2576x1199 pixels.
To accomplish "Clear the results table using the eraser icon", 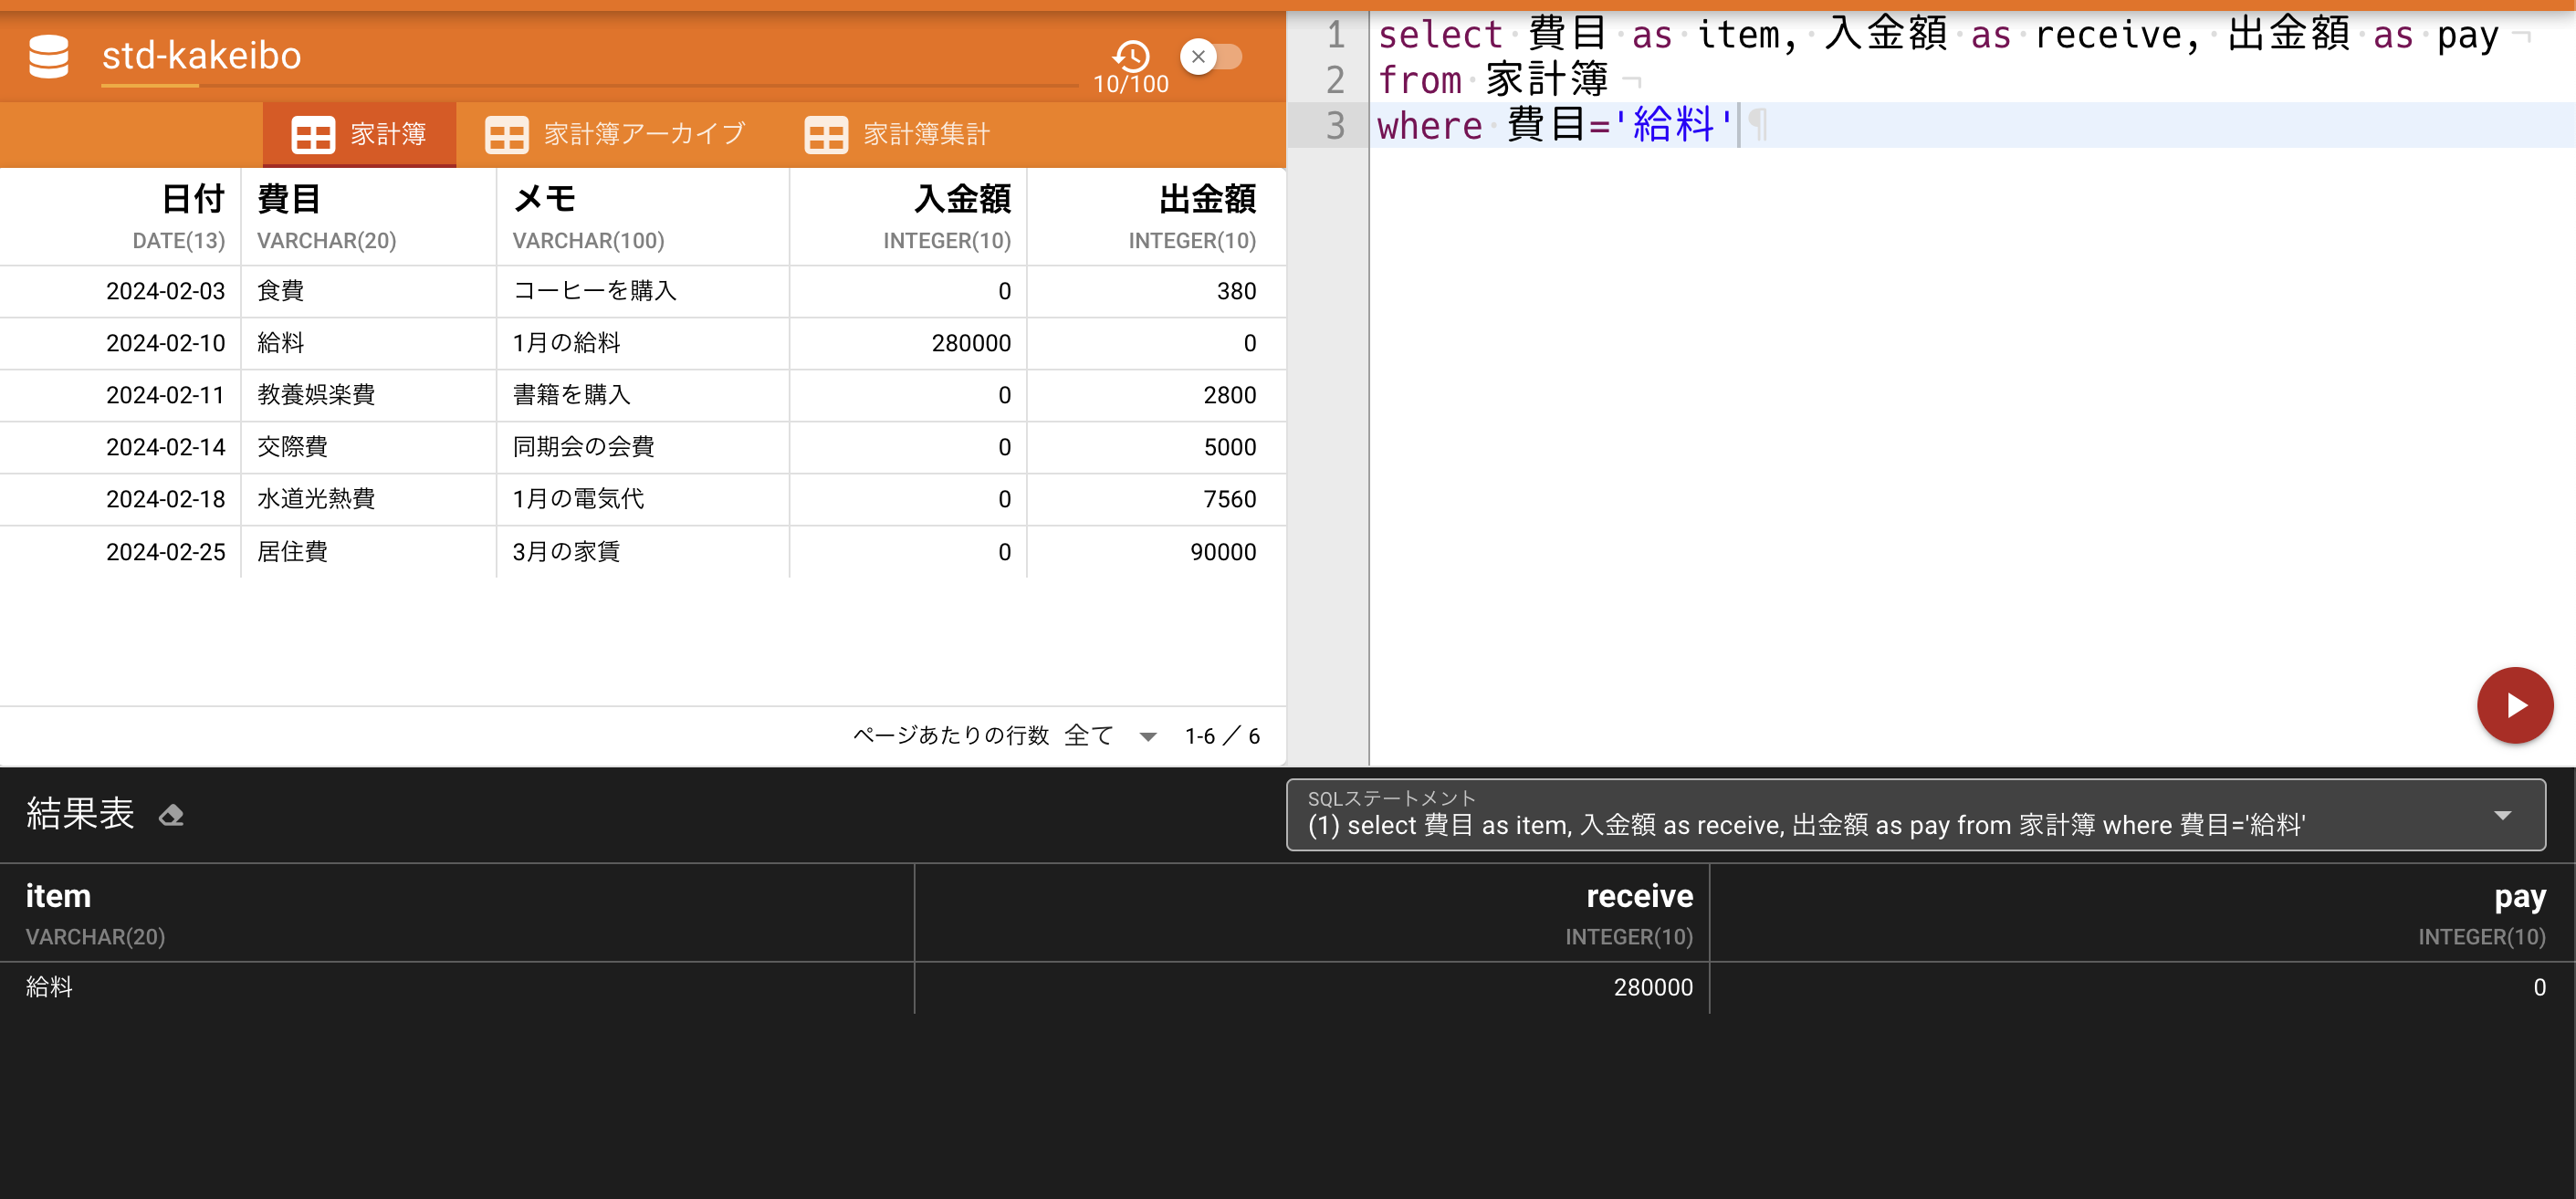I will pyautogui.click(x=170, y=815).
